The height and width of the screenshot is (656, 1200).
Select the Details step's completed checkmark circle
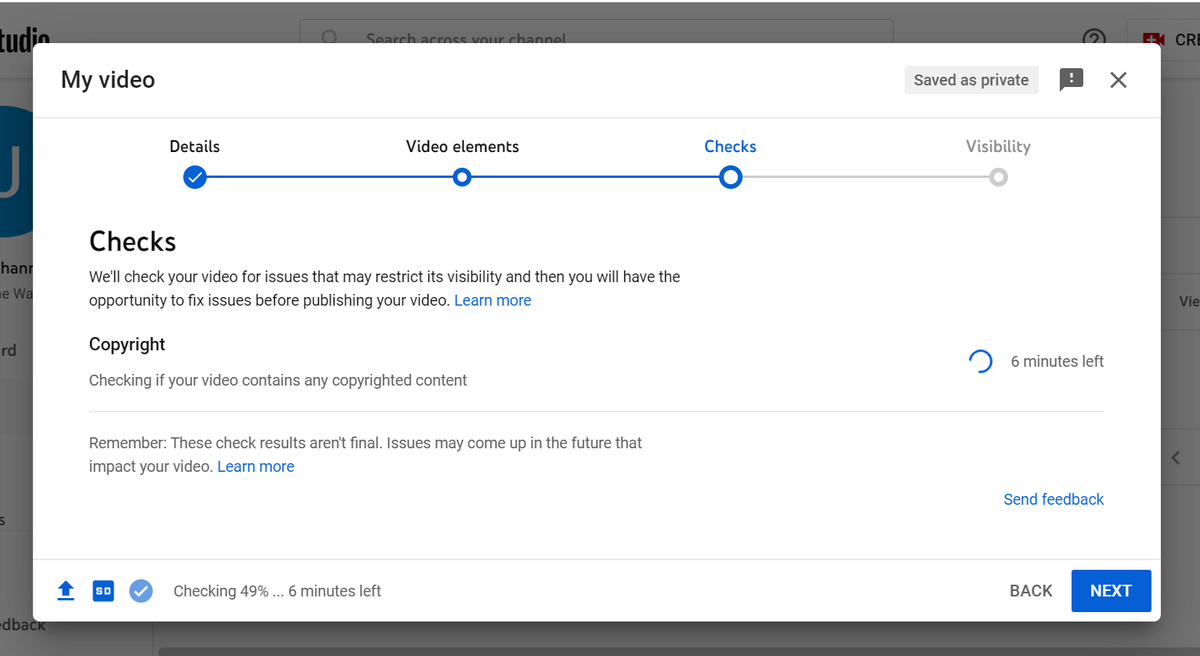click(194, 177)
